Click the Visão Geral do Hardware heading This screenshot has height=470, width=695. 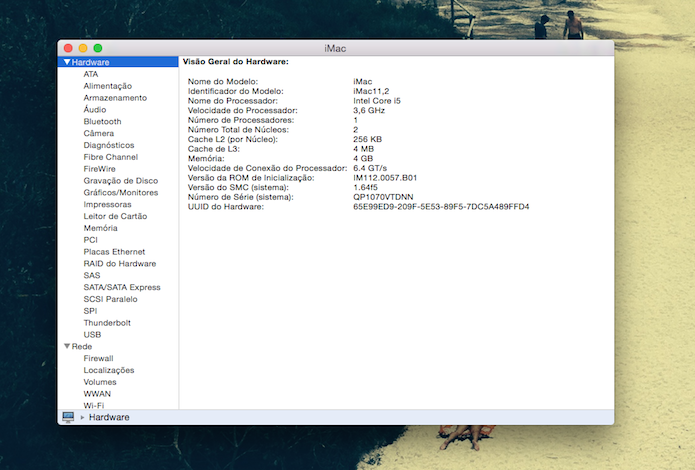(x=236, y=62)
